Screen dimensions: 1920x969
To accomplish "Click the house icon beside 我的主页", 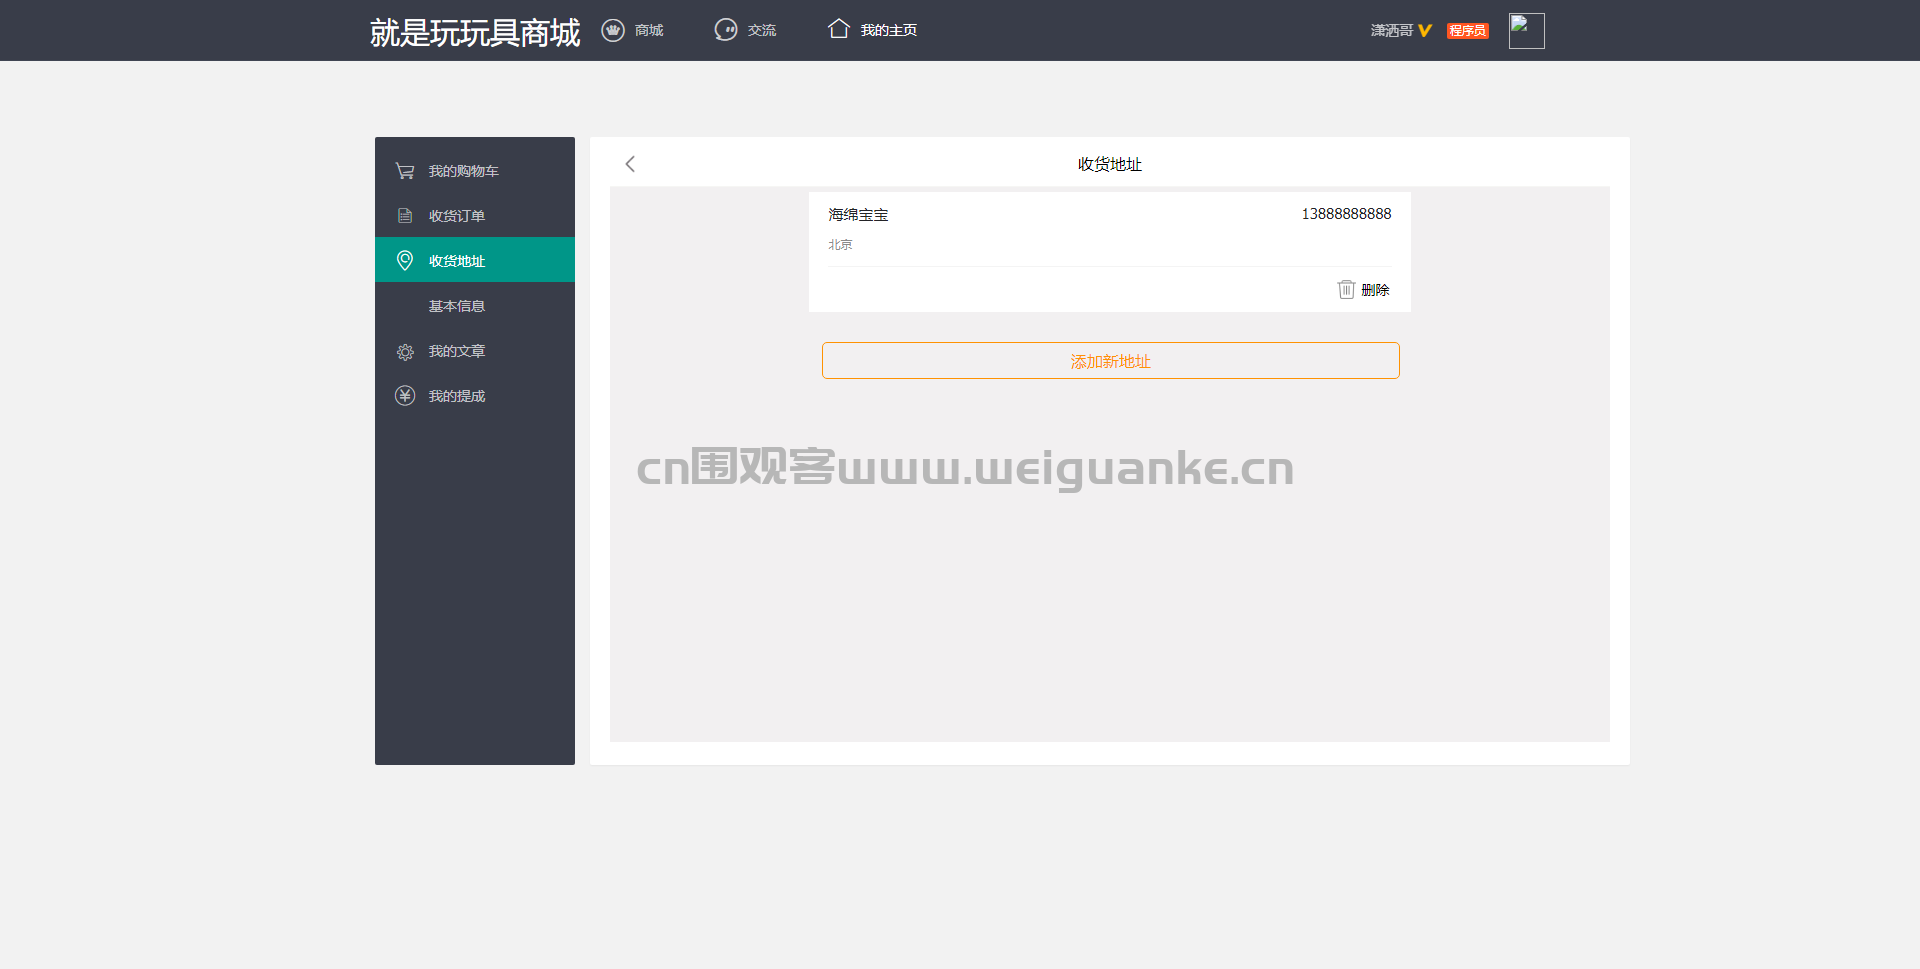I will [x=839, y=29].
